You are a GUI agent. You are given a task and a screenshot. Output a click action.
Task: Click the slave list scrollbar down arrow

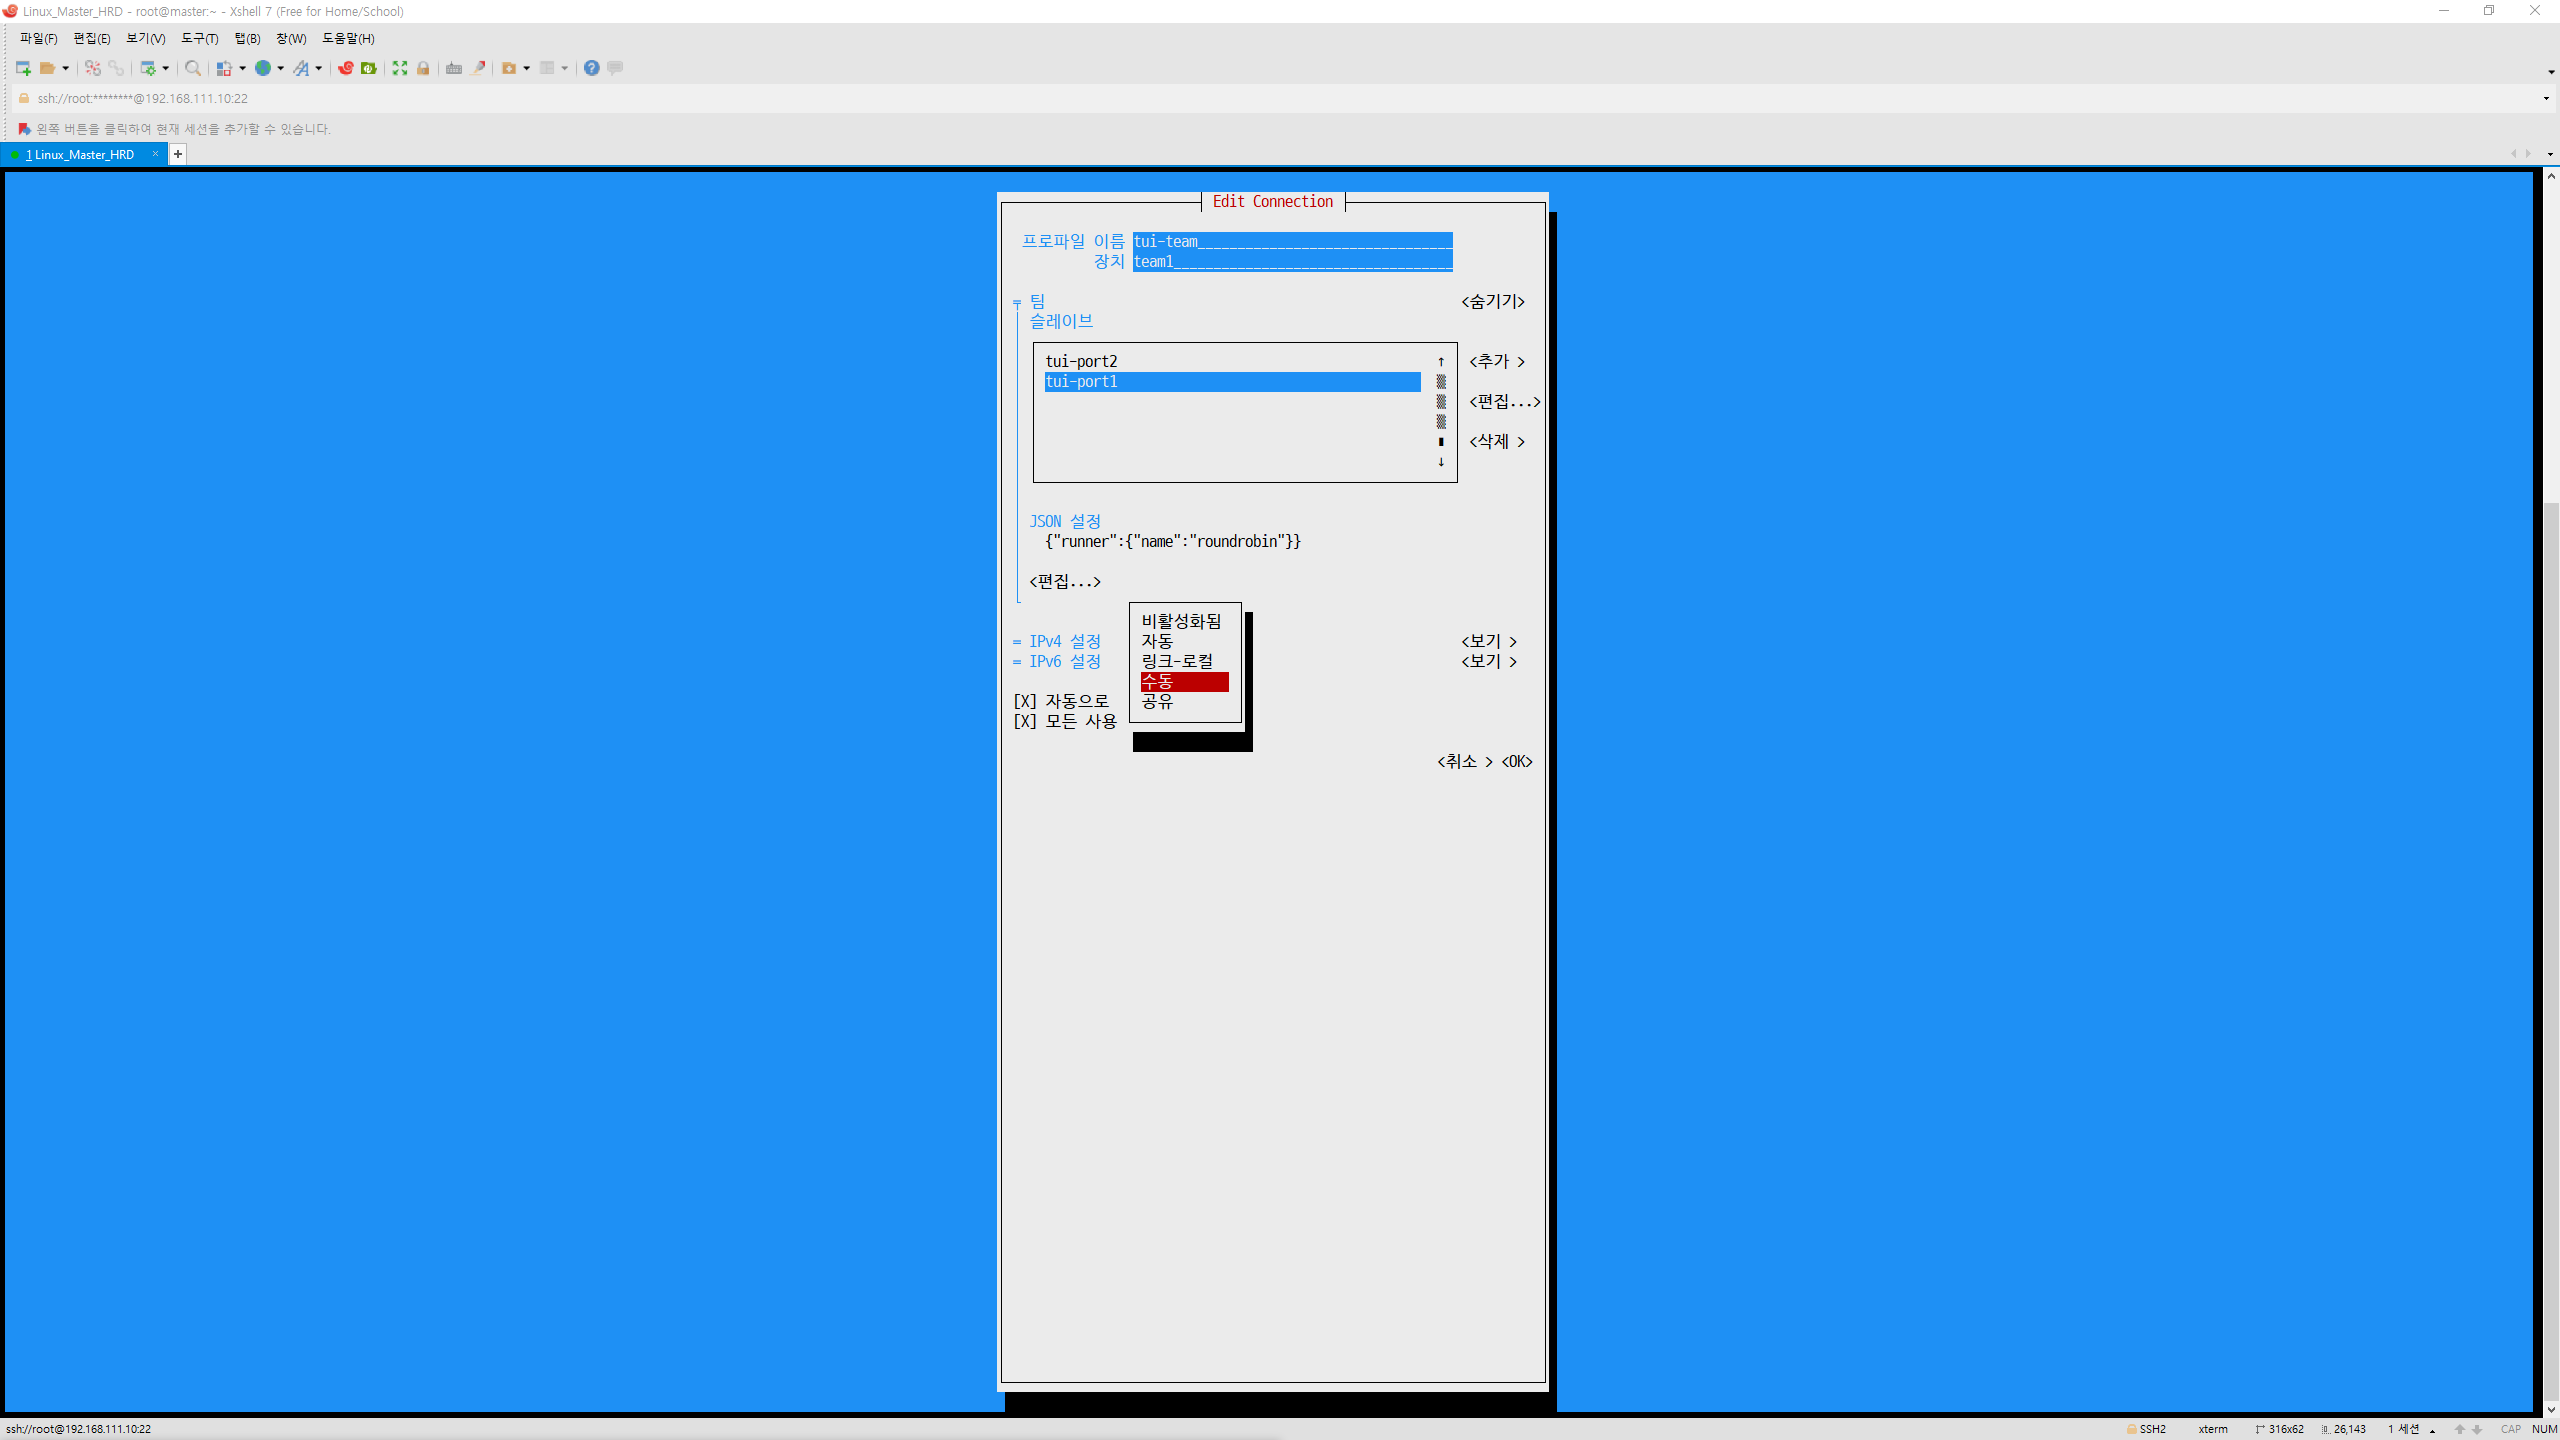pos(1441,462)
